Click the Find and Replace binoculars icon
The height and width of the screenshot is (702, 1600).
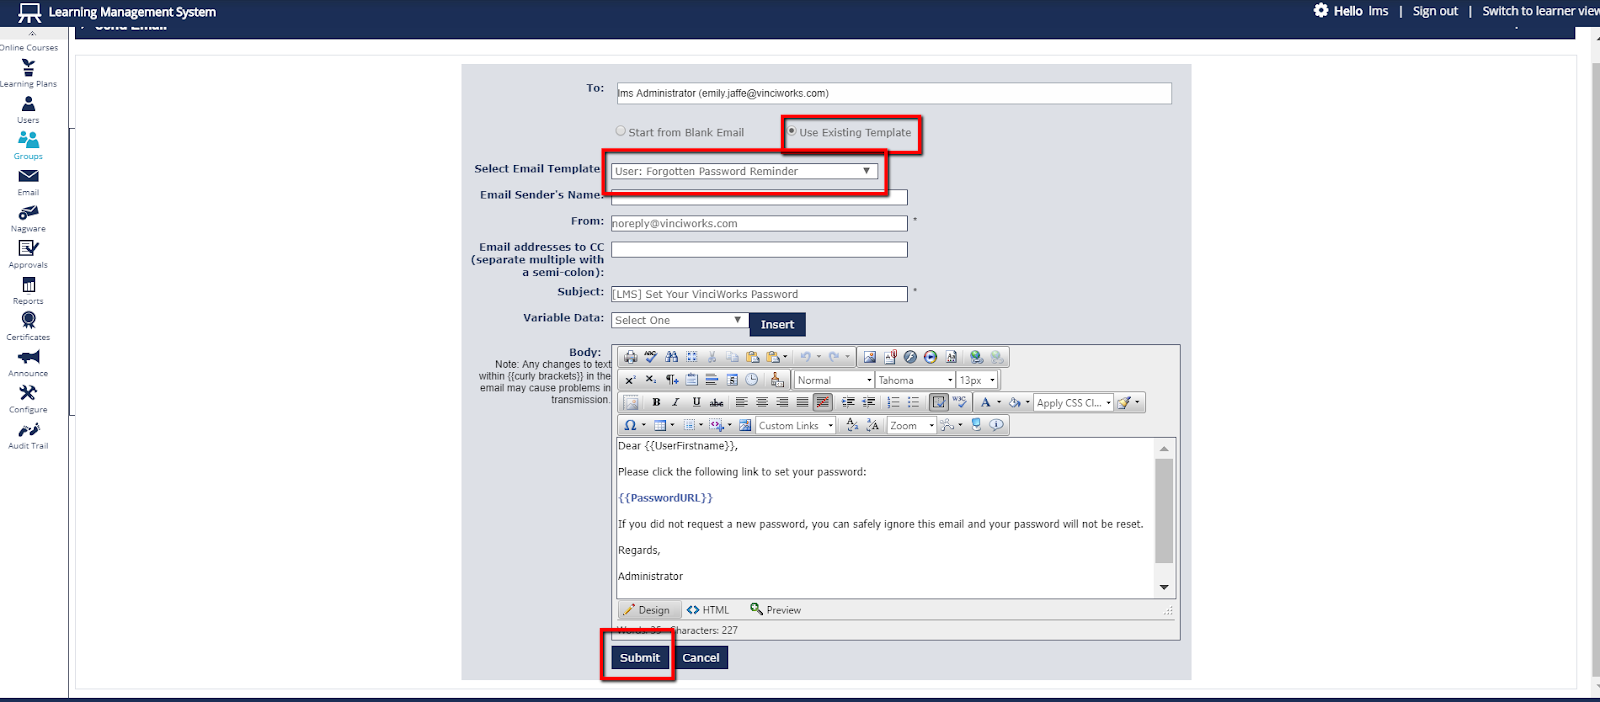pos(671,357)
